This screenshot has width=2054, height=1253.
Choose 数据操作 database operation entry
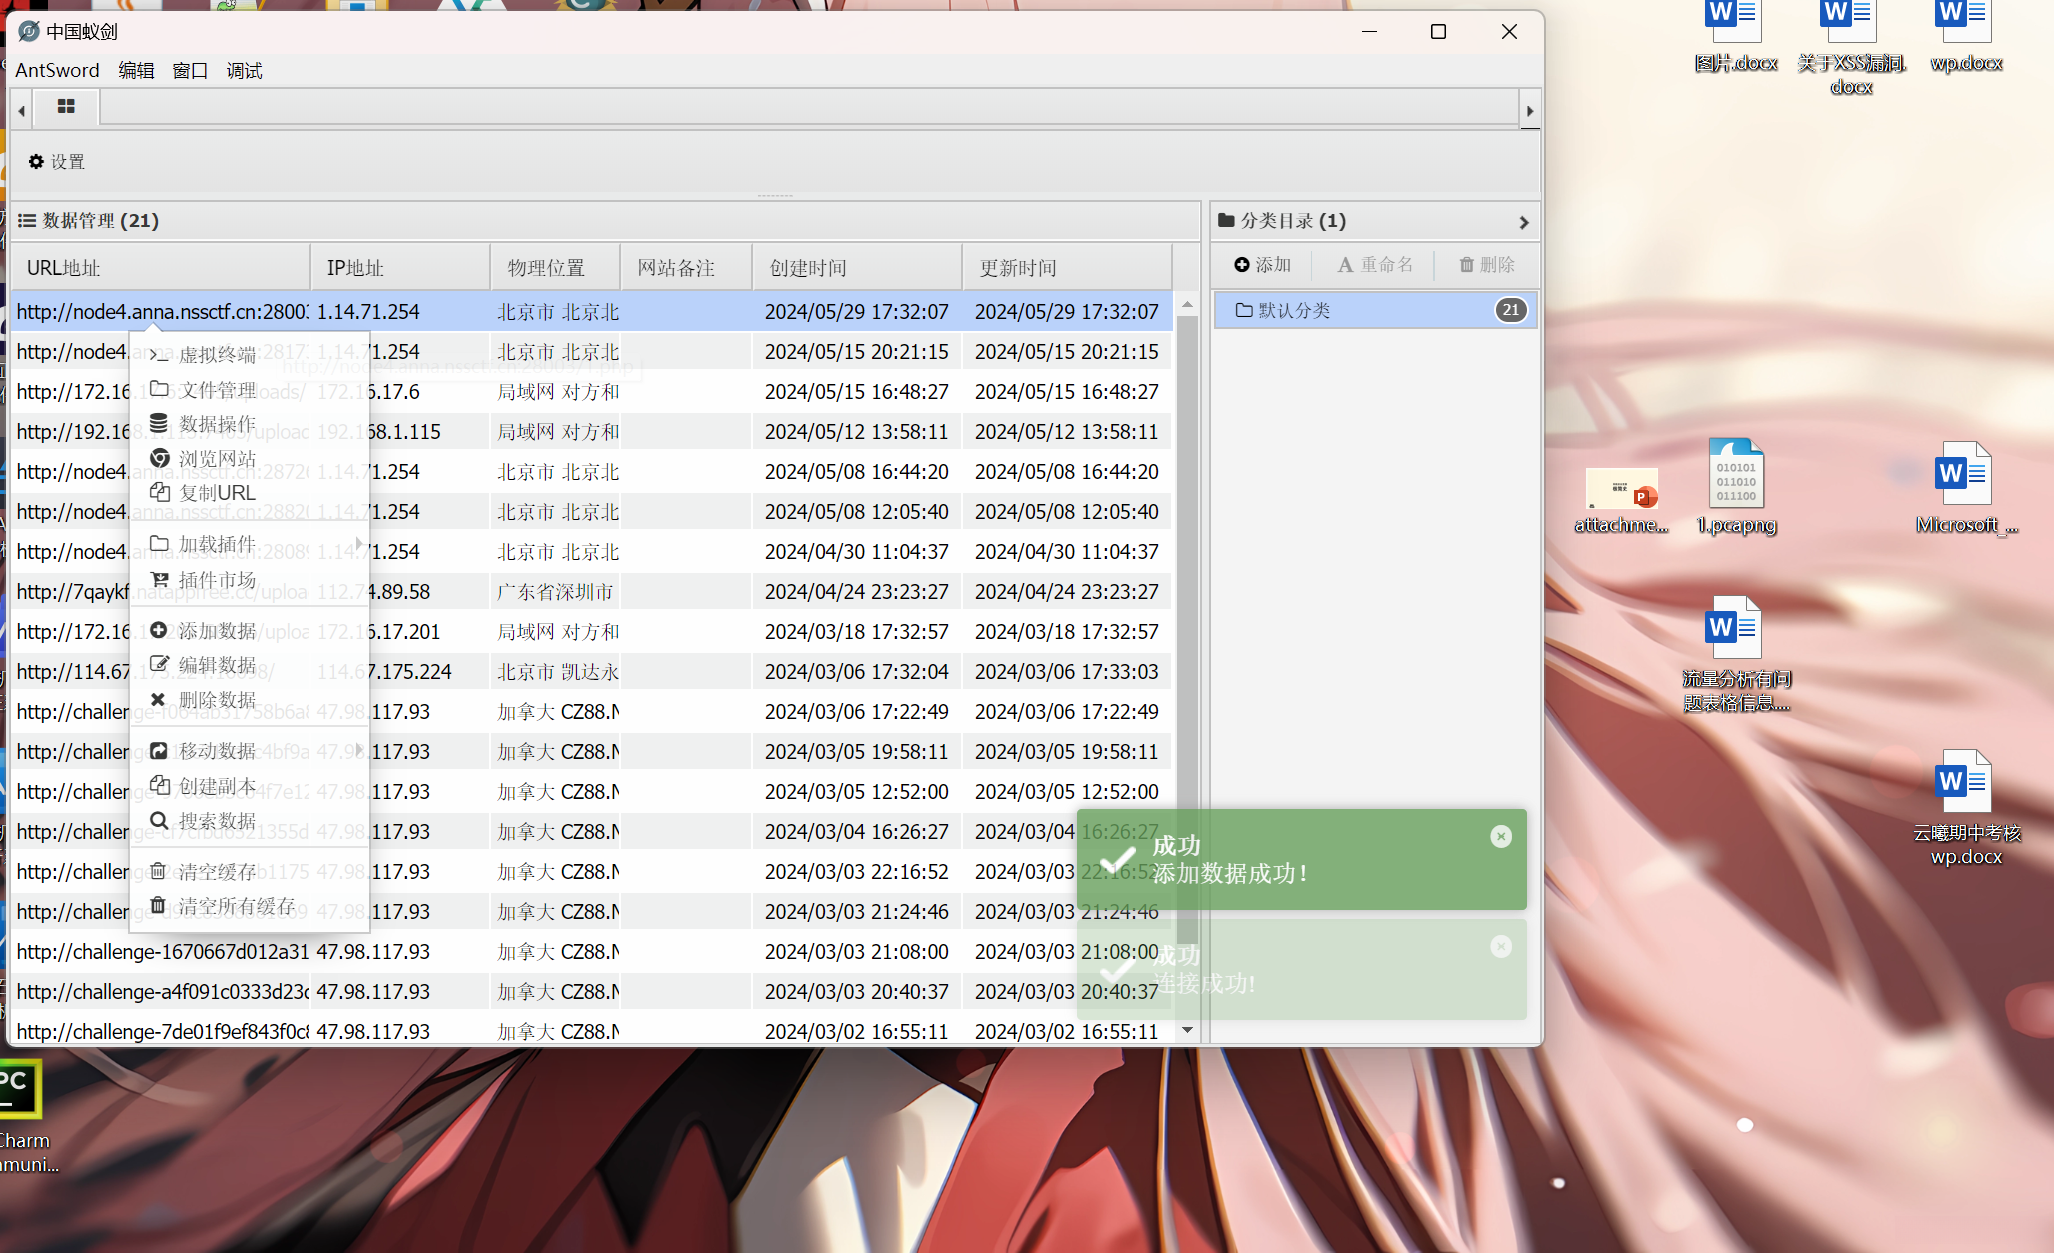[x=216, y=424]
